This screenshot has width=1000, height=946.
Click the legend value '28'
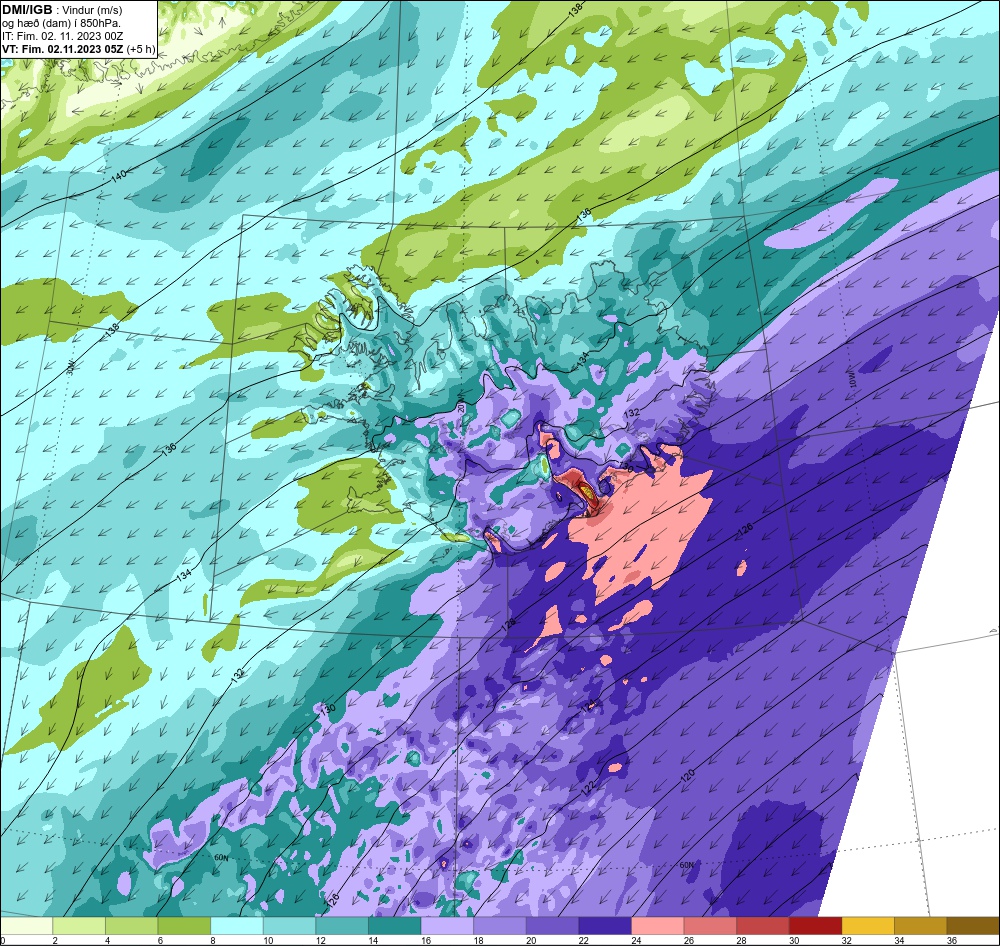(742, 940)
